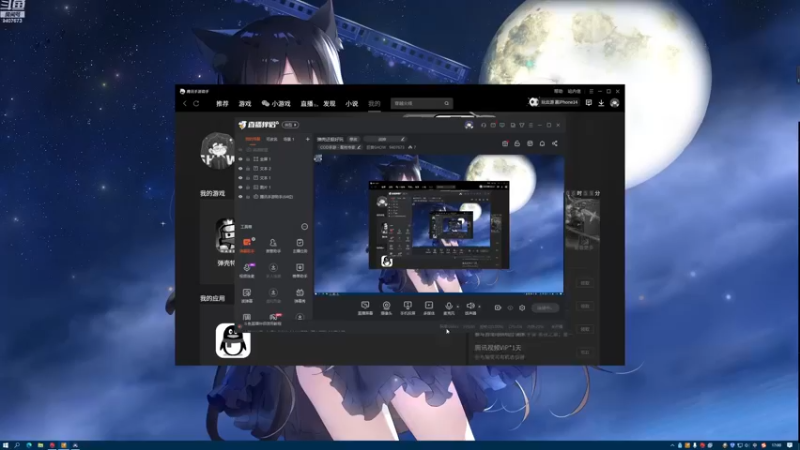Screen dimensions: 800x450
Task: Go back in the Tencent assistant window
Action: click(185, 104)
